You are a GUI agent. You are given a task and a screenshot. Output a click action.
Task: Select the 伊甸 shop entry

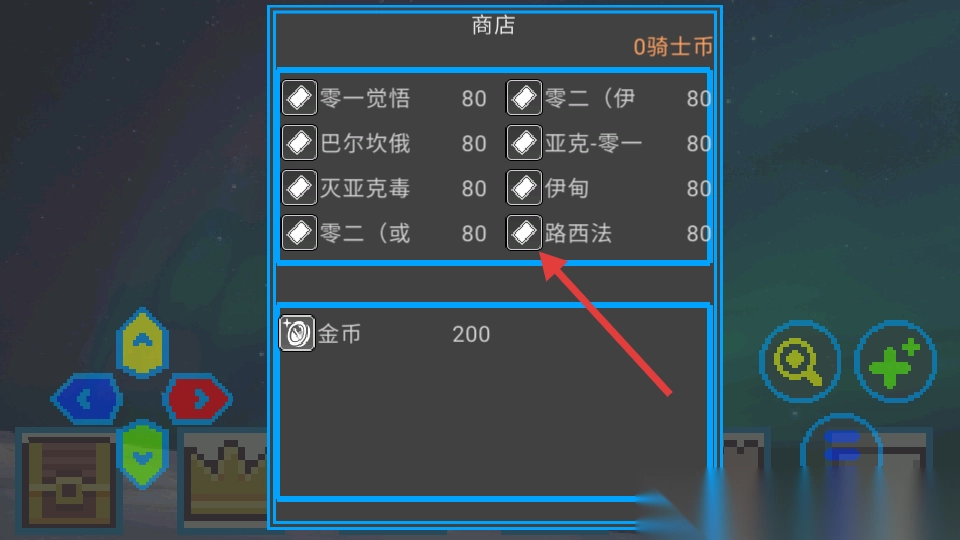point(609,188)
